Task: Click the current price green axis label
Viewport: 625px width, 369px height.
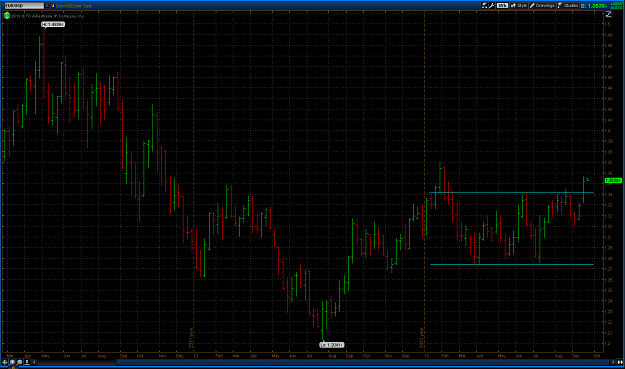Action: pos(613,181)
